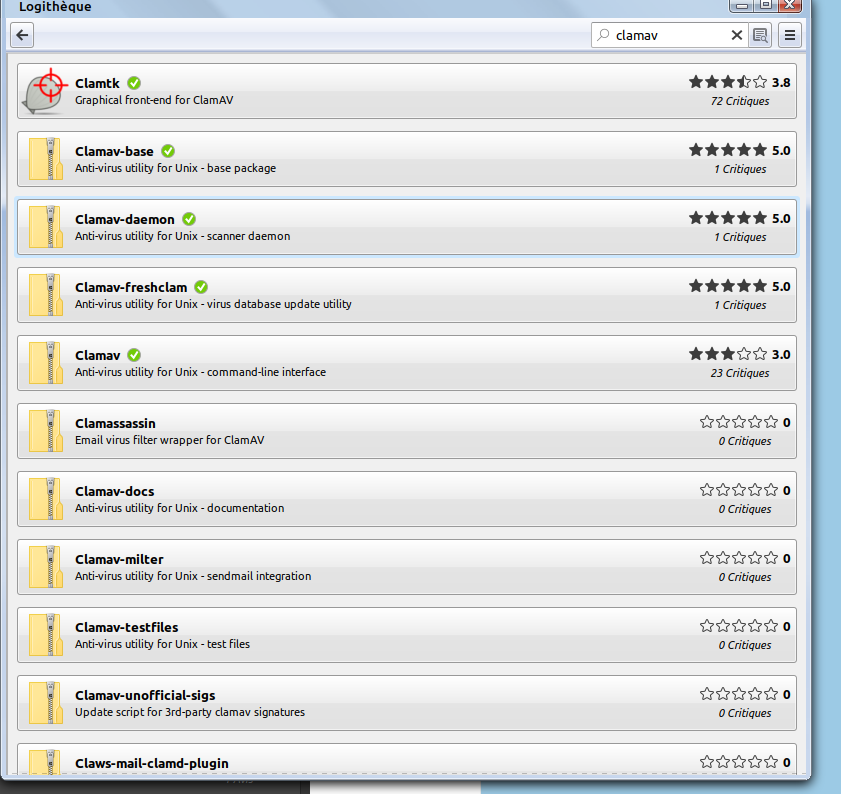Select the Clamav-testfiles title
This screenshot has height=794, width=841.
(127, 627)
